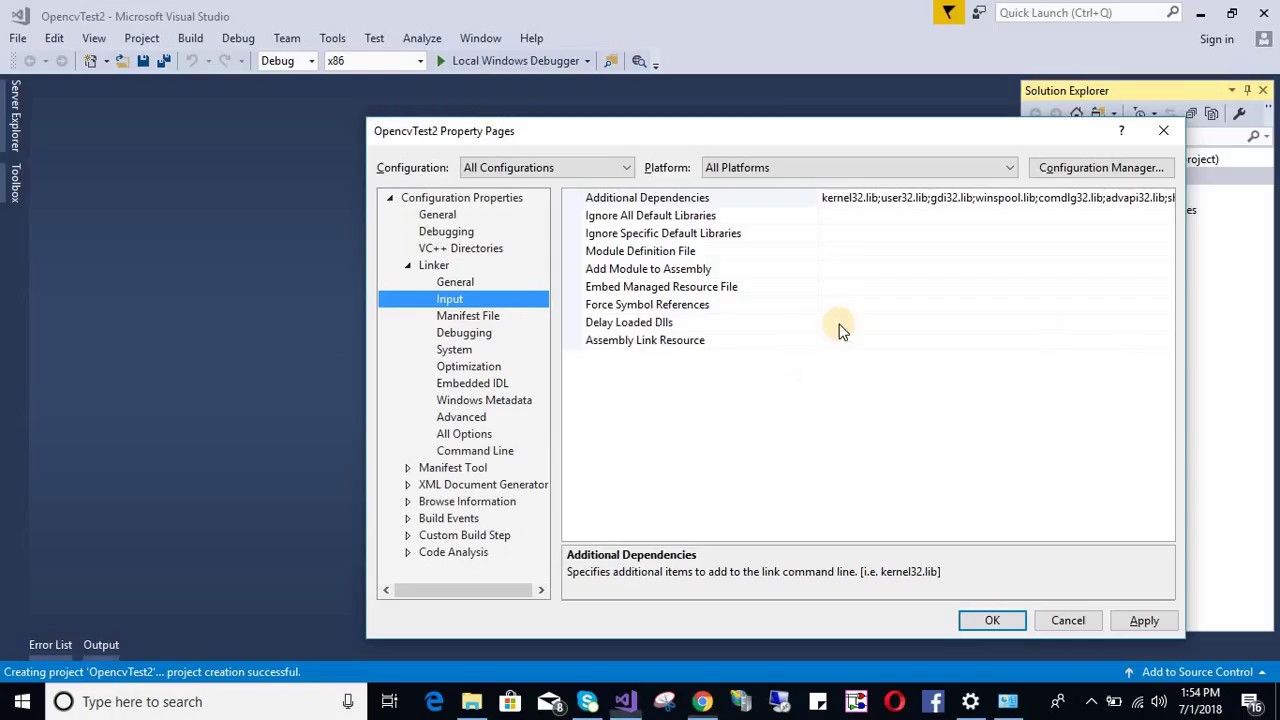Open the Configuration dropdown in Property Pages
1280x720 pixels.
pyautogui.click(x=547, y=168)
